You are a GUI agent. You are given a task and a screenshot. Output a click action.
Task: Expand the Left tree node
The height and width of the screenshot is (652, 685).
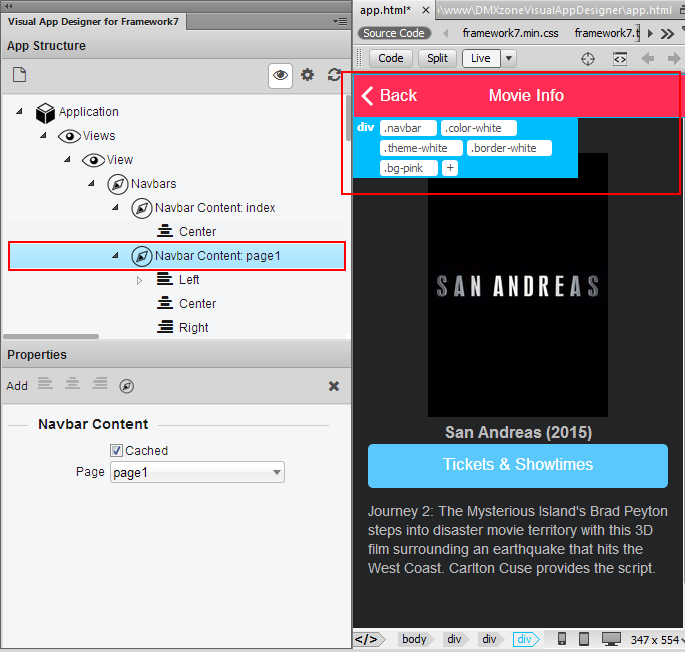pyautogui.click(x=139, y=280)
